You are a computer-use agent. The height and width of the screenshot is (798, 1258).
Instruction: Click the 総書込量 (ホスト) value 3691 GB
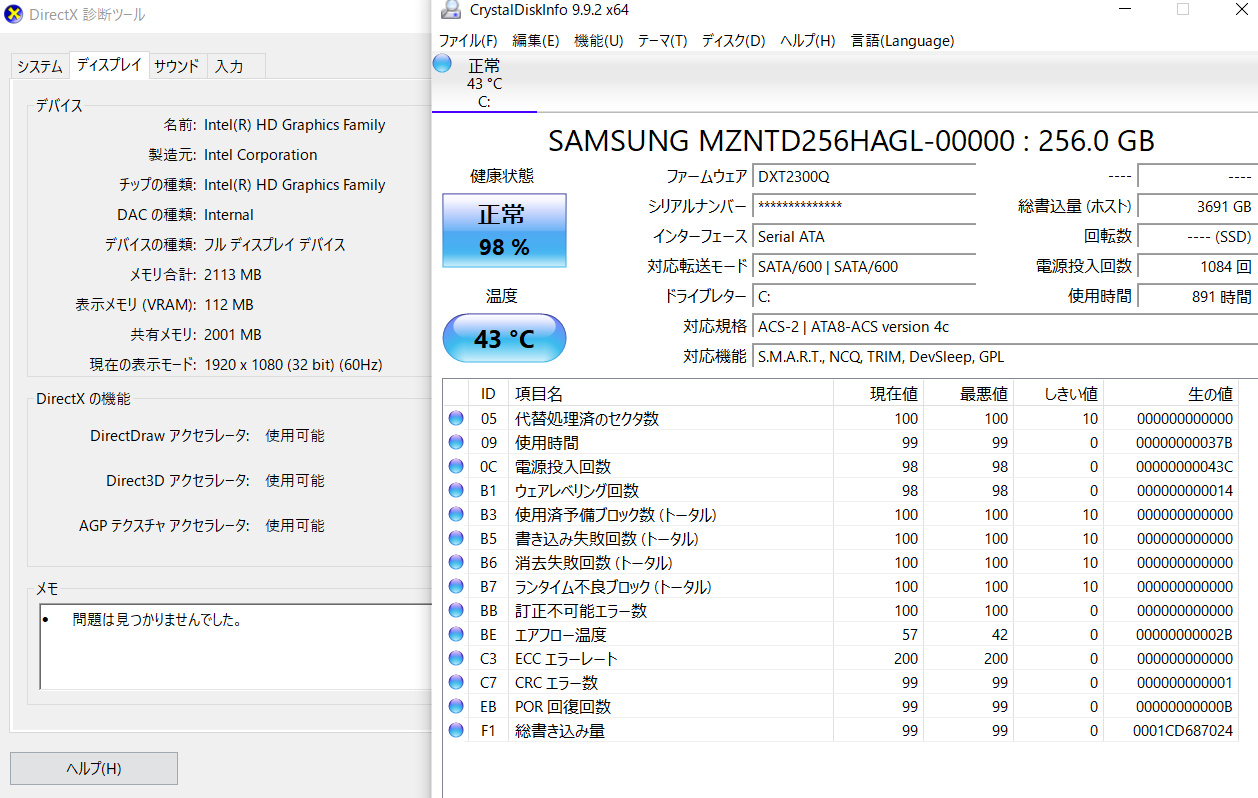pyautogui.click(x=1198, y=207)
